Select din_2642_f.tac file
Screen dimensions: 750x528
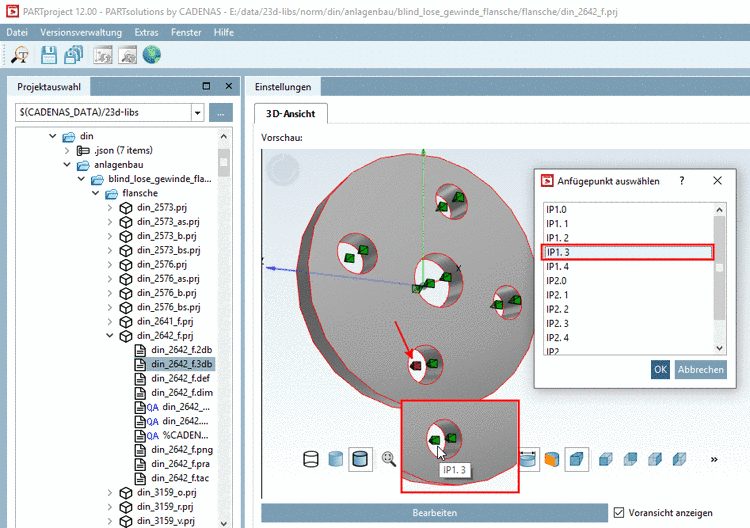tap(180, 478)
